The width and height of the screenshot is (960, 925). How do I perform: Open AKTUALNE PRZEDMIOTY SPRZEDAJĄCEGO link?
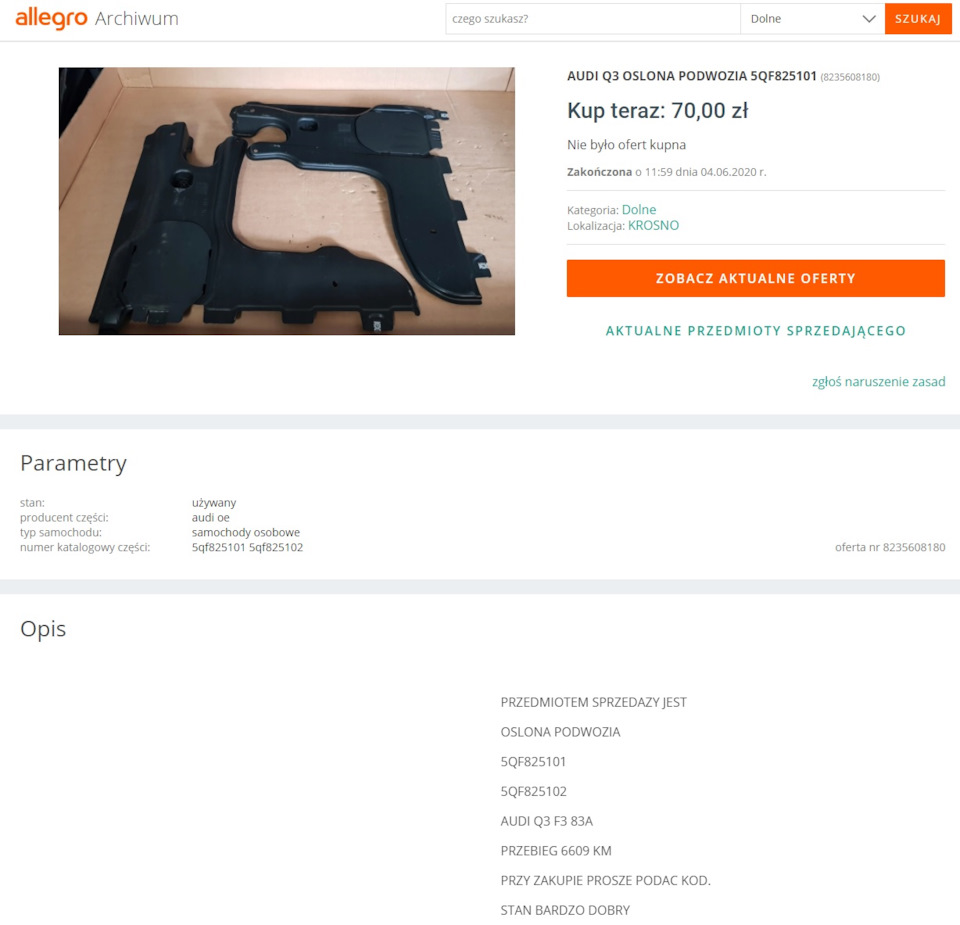756,331
